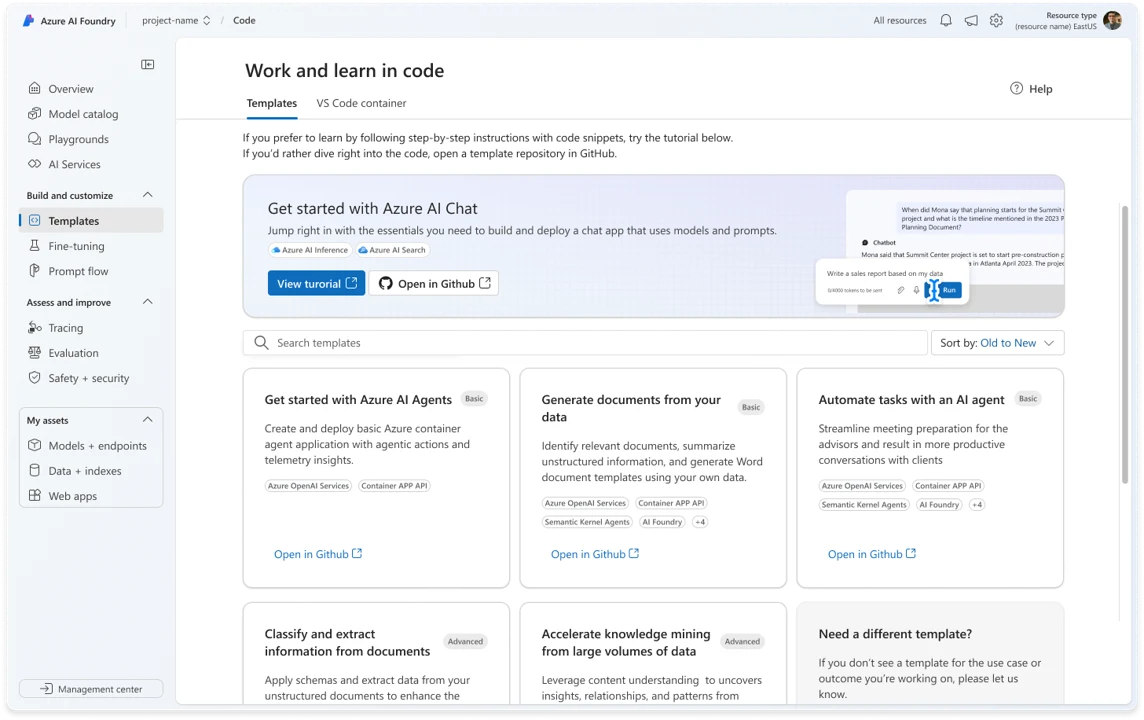Click the Playgrounds chat icon
Screen dimensions: 1144x720
coord(34,139)
